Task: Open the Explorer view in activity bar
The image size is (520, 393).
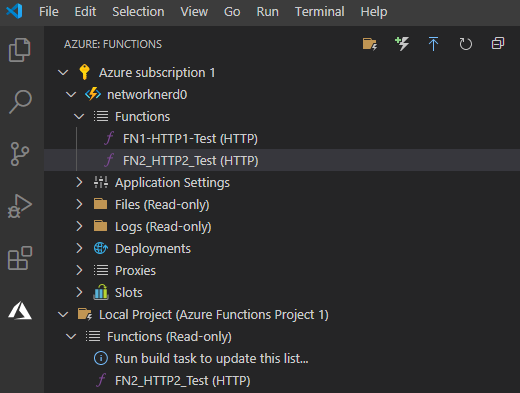Action: click(x=19, y=50)
